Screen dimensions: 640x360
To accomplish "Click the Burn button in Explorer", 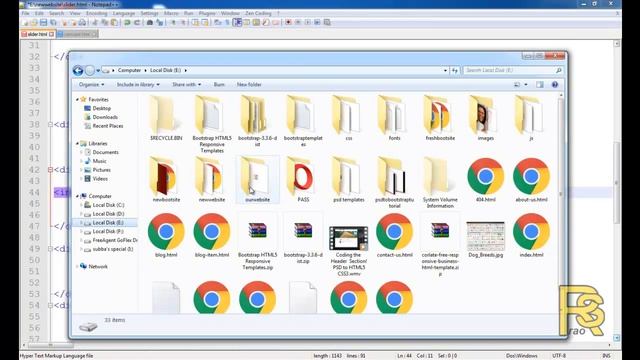I will click(x=219, y=84).
